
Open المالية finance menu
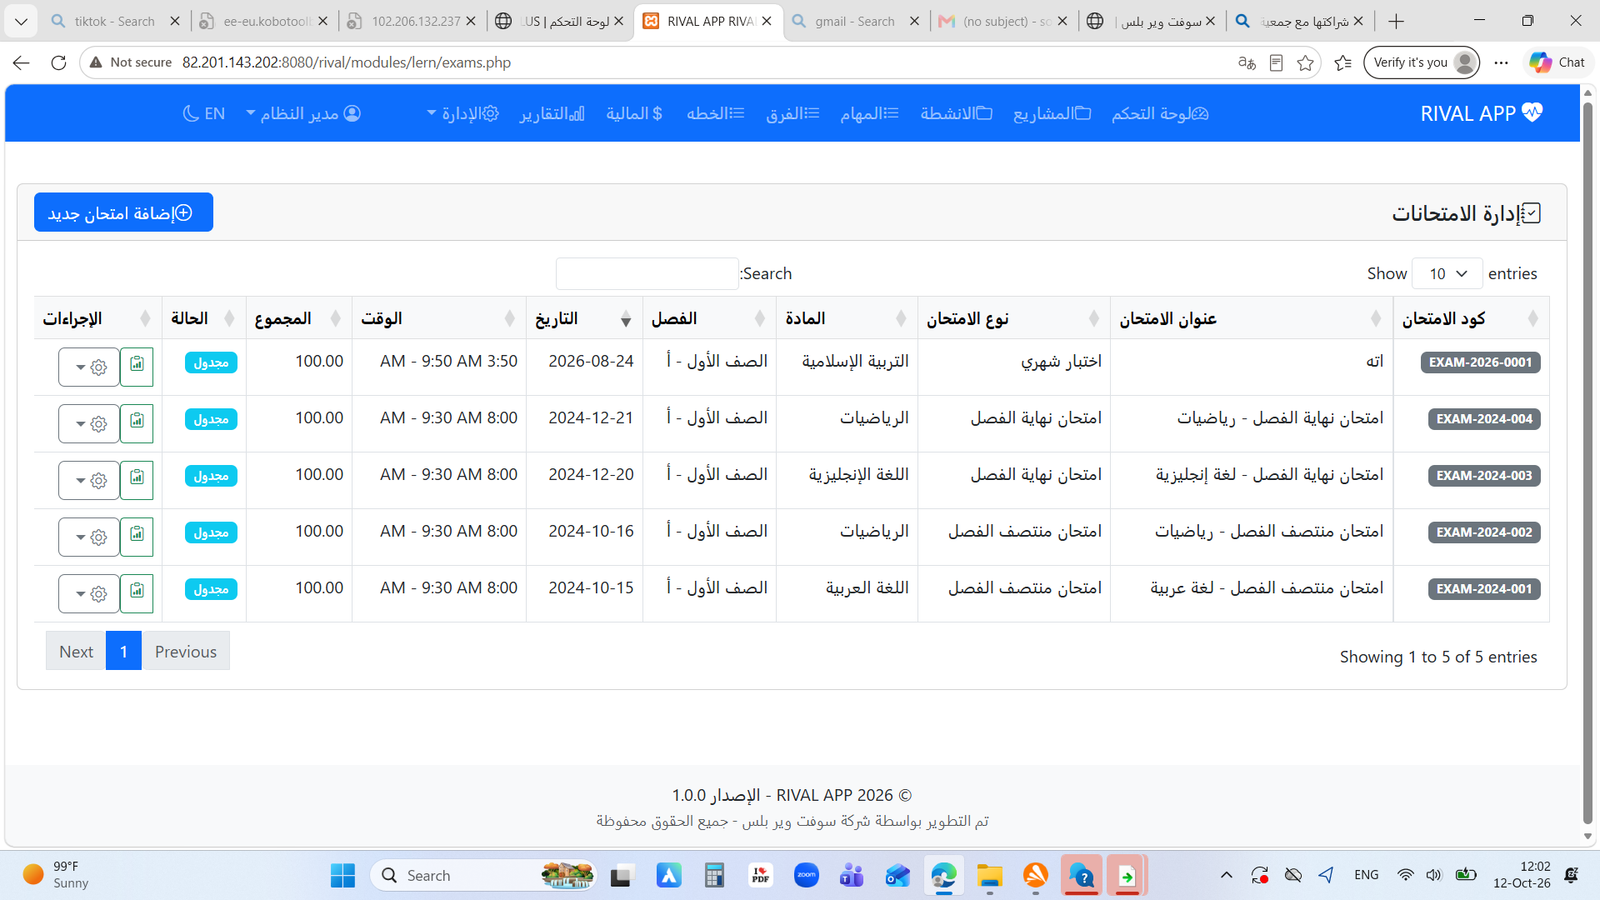click(634, 113)
